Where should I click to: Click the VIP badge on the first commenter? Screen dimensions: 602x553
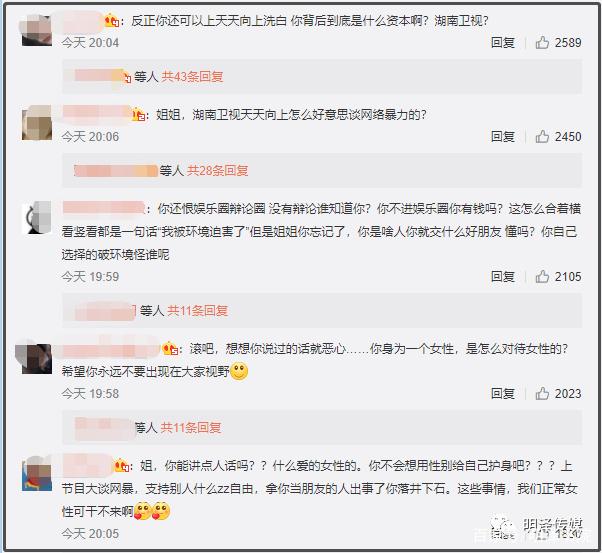(x=111, y=20)
